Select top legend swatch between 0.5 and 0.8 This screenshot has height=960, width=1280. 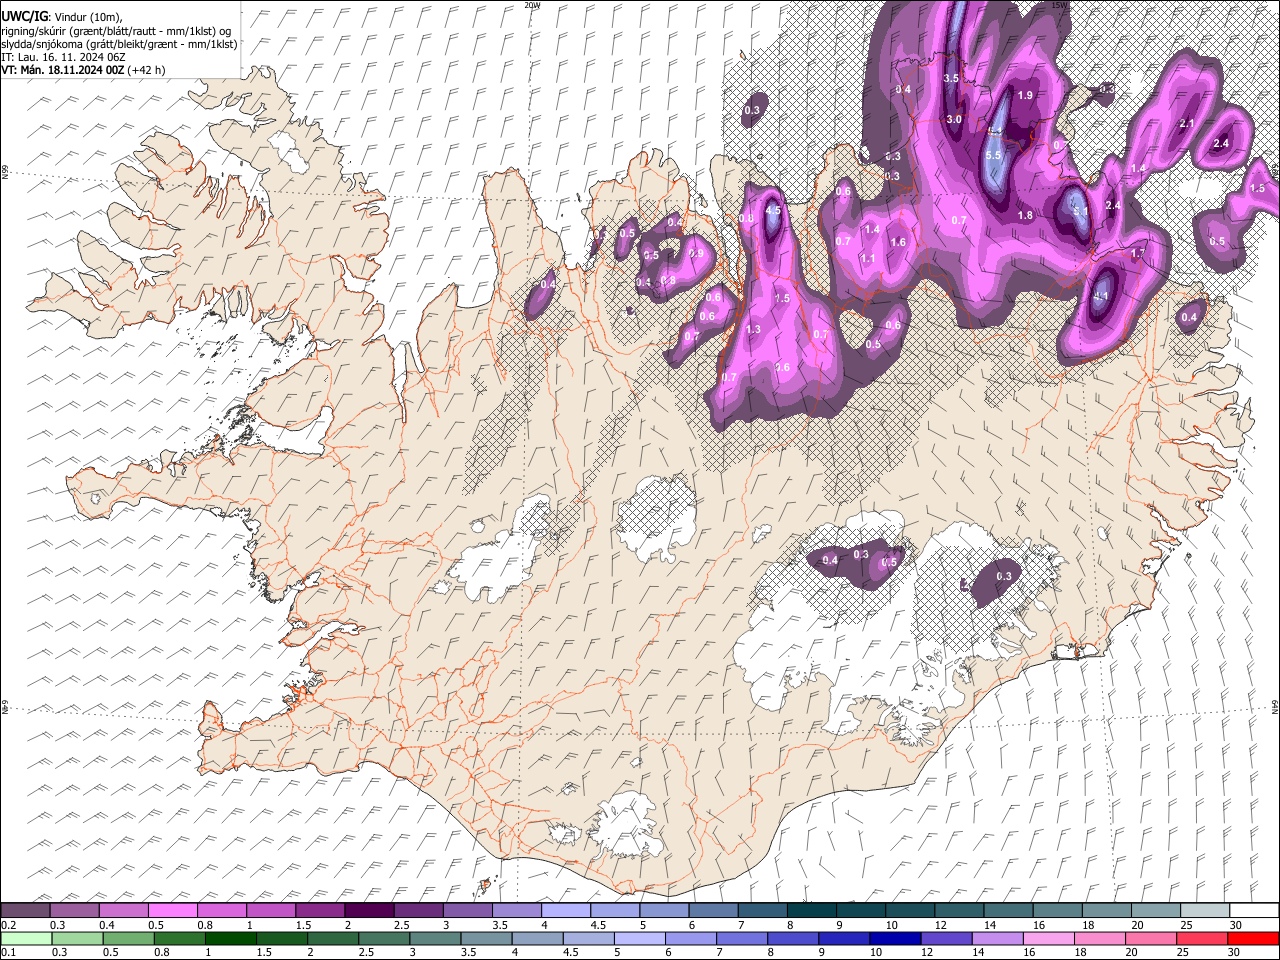(x=173, y=910)
